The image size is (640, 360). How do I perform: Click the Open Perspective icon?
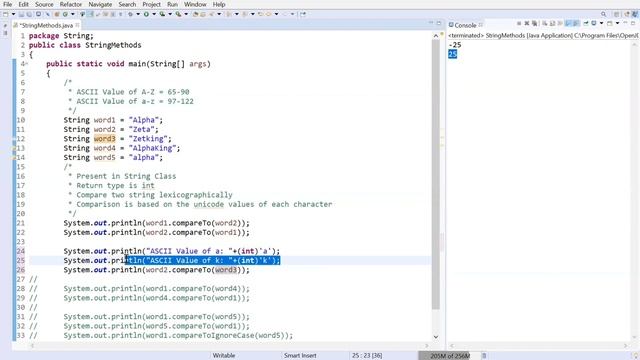click(x=617, y=14)
